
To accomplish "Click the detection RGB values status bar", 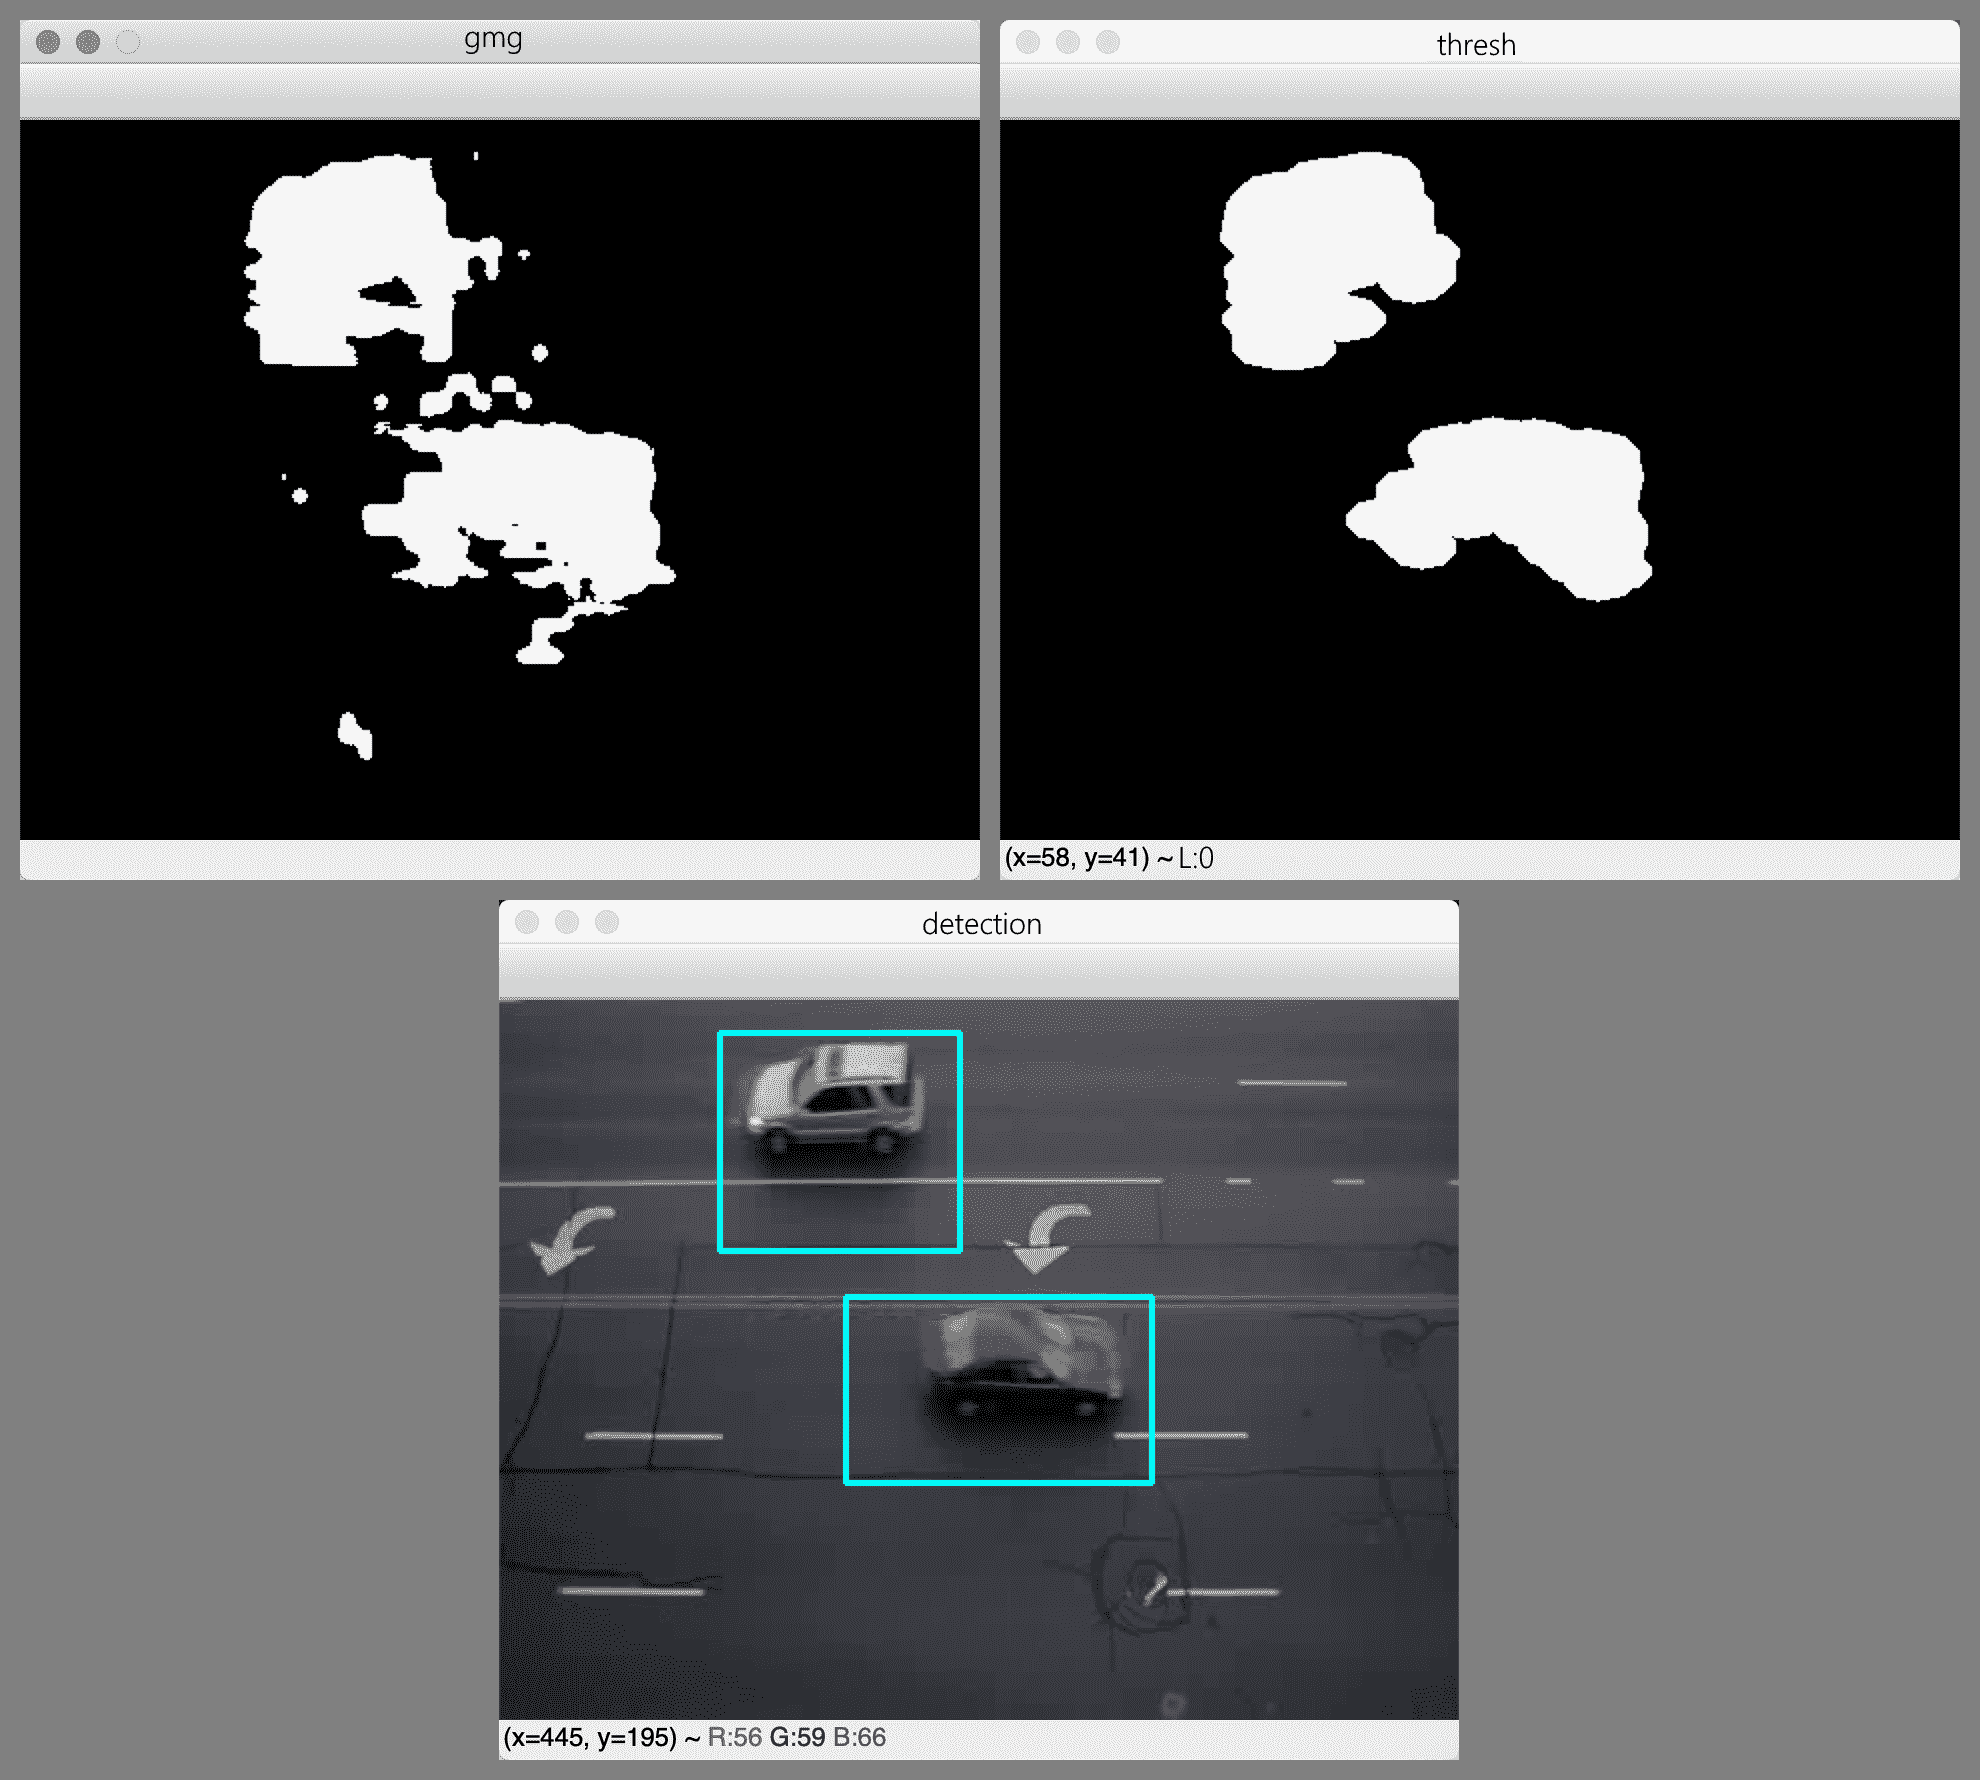I will [796, 1737].
